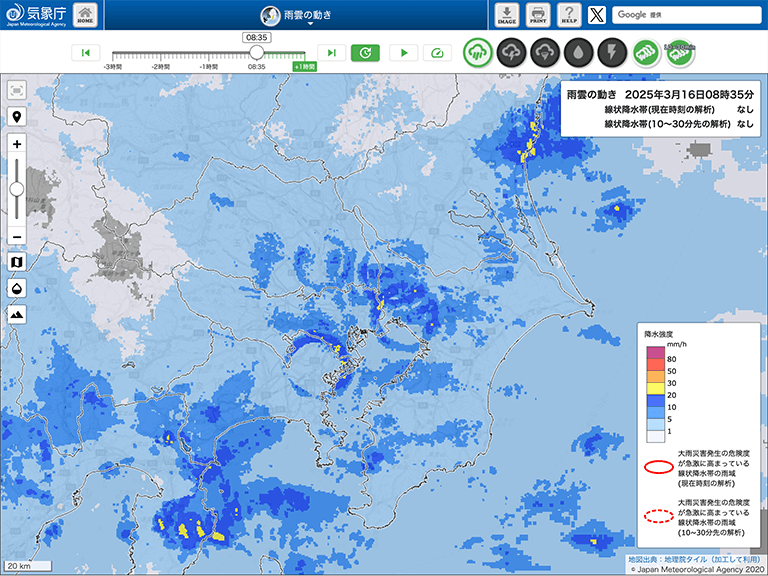Click the time slider handle at 08:35
This screenshot has width=768, height=576.
257,52
